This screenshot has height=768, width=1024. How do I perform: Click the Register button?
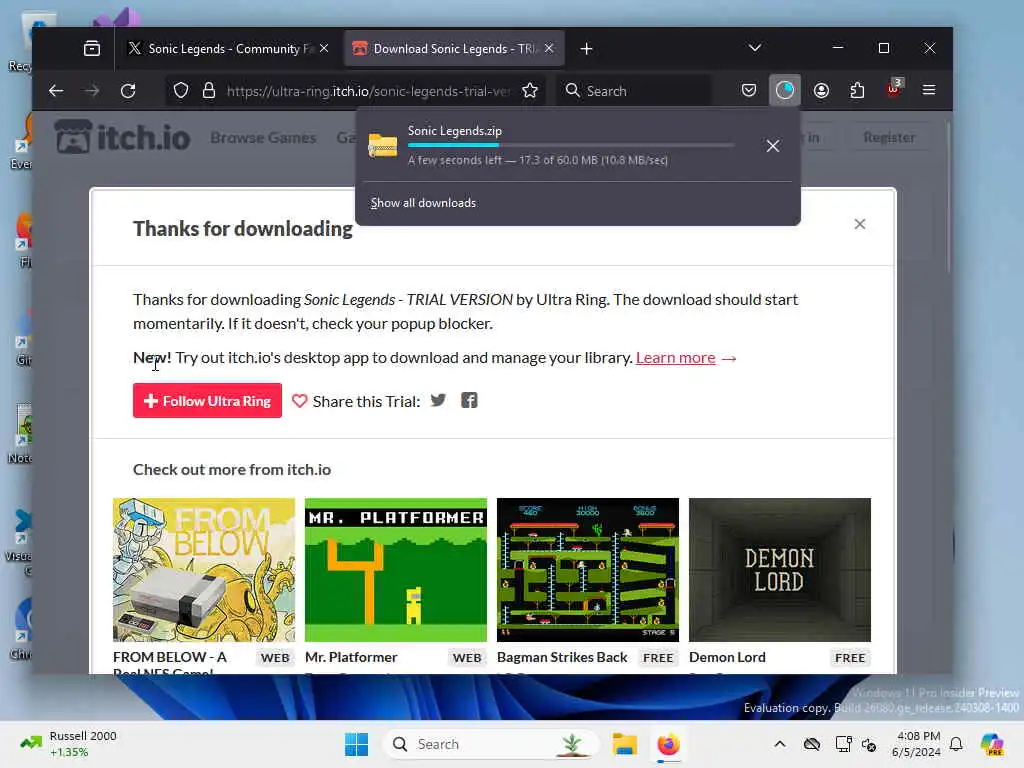tap(889, 137)
